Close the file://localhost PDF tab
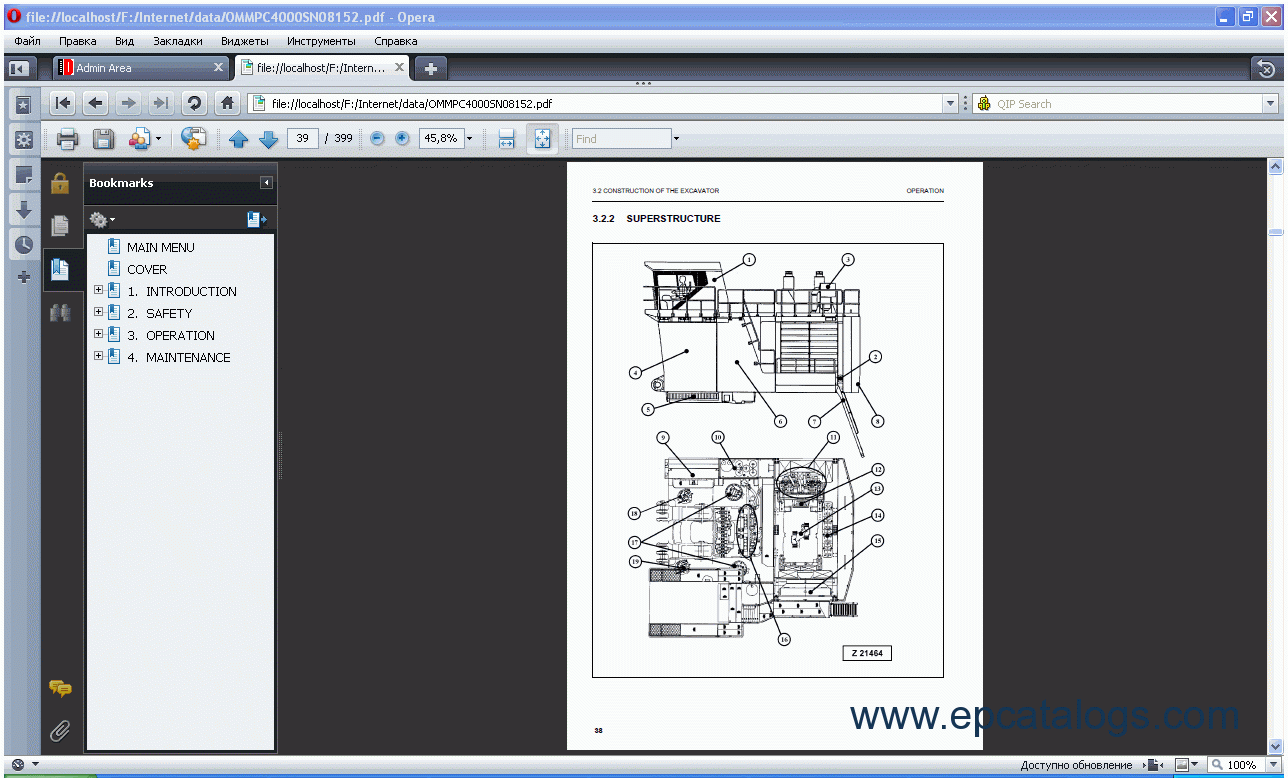Screen dimensions: 1288x778 (400, 67)
